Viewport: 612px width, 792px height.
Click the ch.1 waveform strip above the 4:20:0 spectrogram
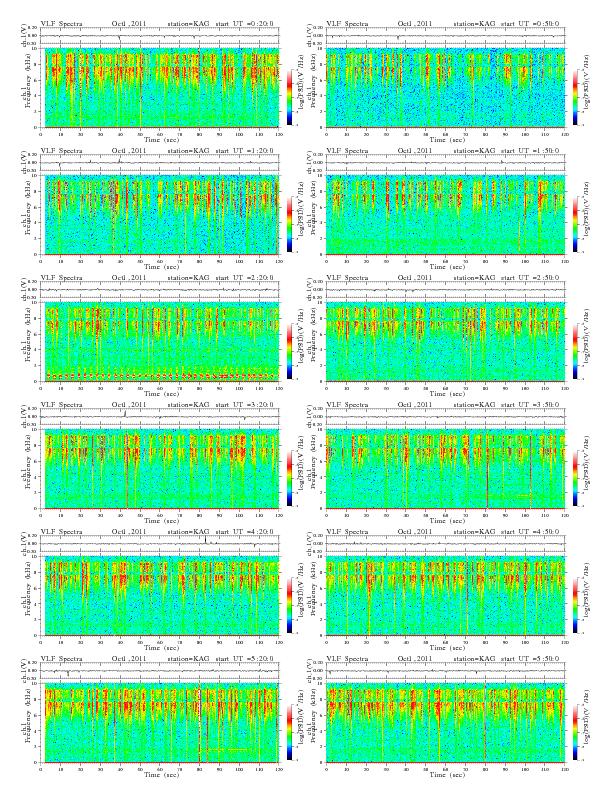pos(160,544)
